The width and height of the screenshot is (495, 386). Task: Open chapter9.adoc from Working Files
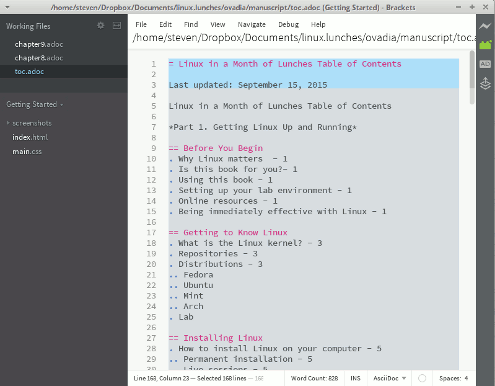coord(39,44)
